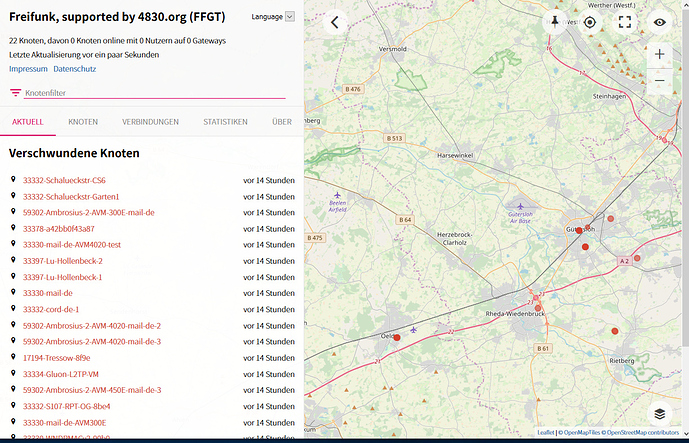Select the node marker beside the A 2 label
The width and height of the screenshot is (689, 443).
tap(637, 258)
